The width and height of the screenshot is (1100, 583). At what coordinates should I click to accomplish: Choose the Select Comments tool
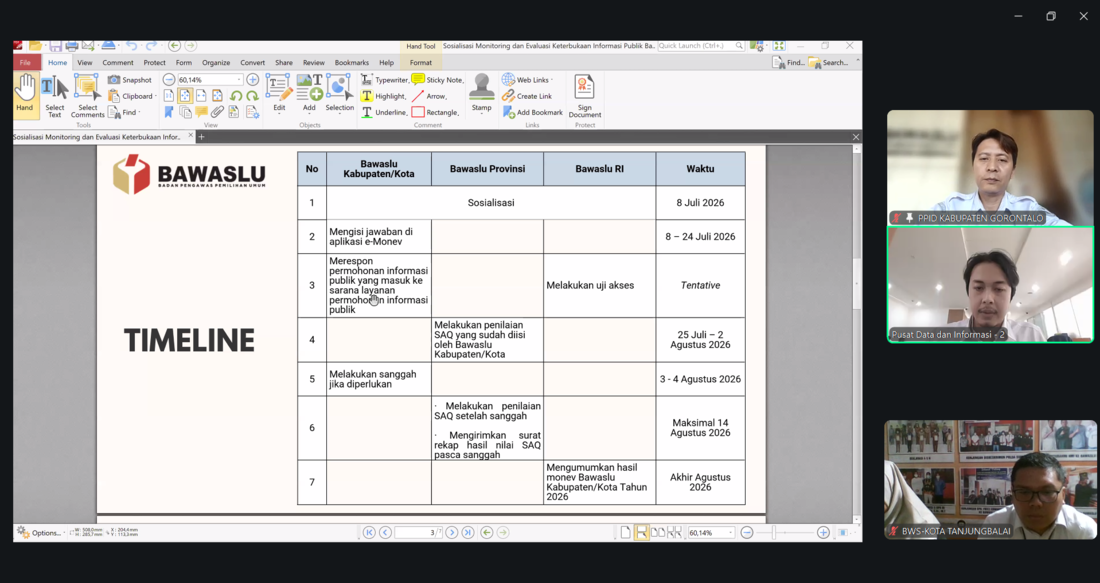[x=88, y=96]
